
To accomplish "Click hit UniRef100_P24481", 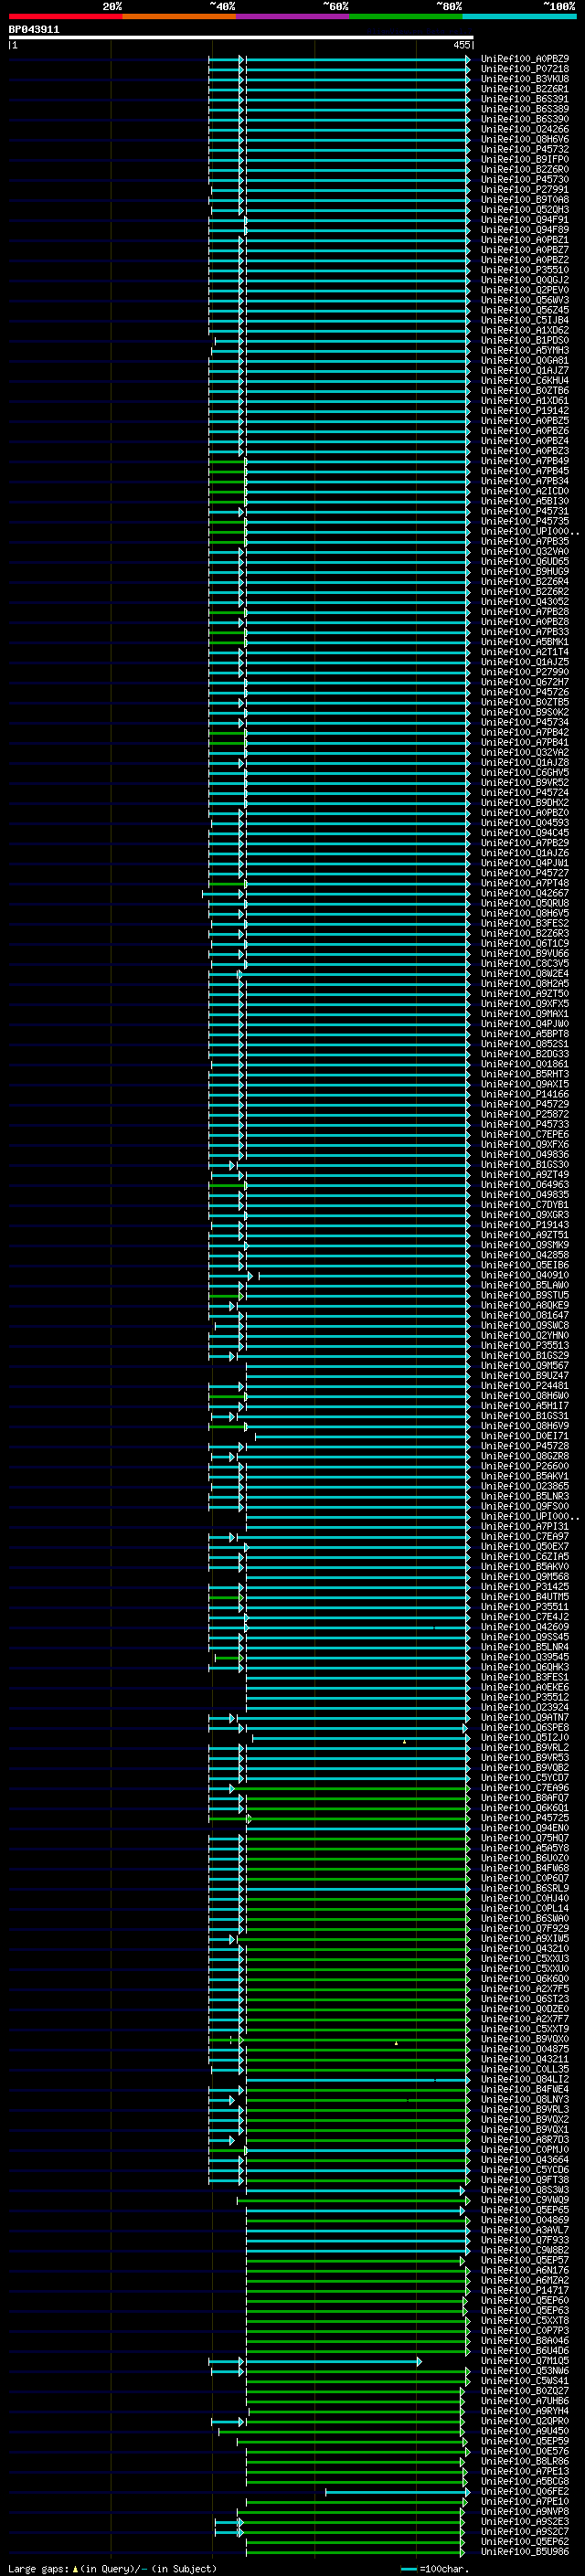I will [524, 1386].
